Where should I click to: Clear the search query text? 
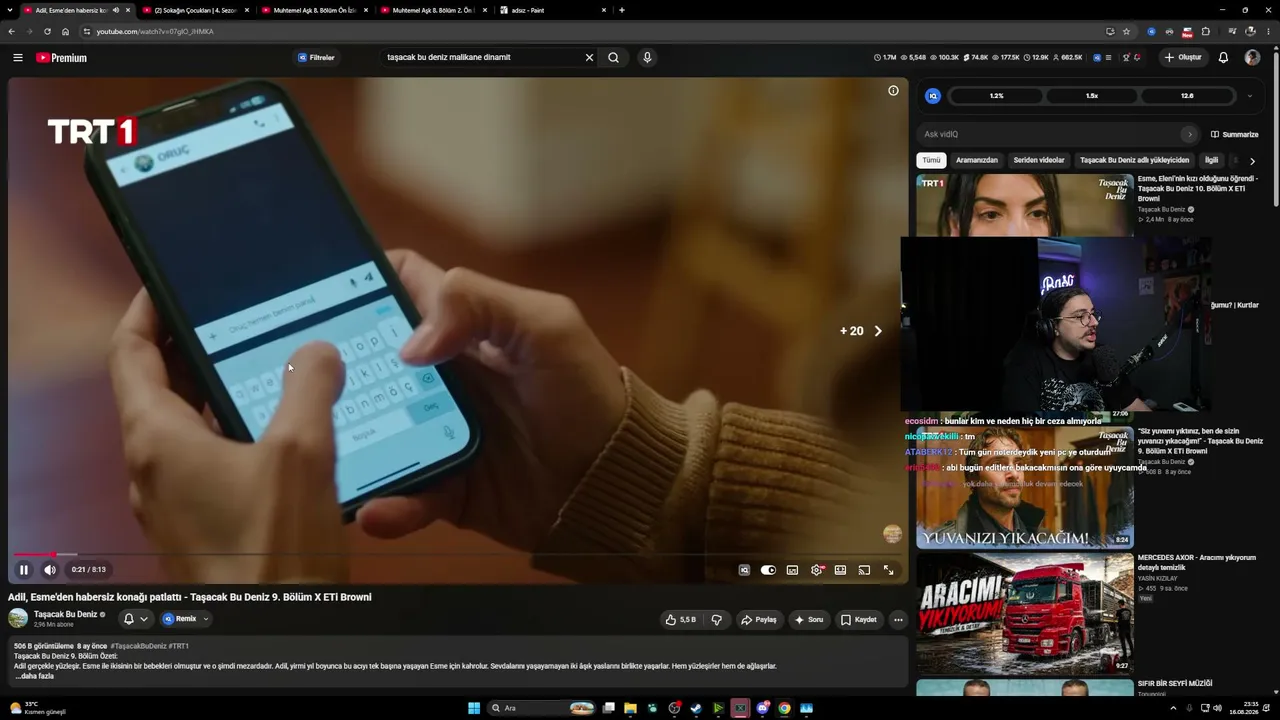point(589,58)
